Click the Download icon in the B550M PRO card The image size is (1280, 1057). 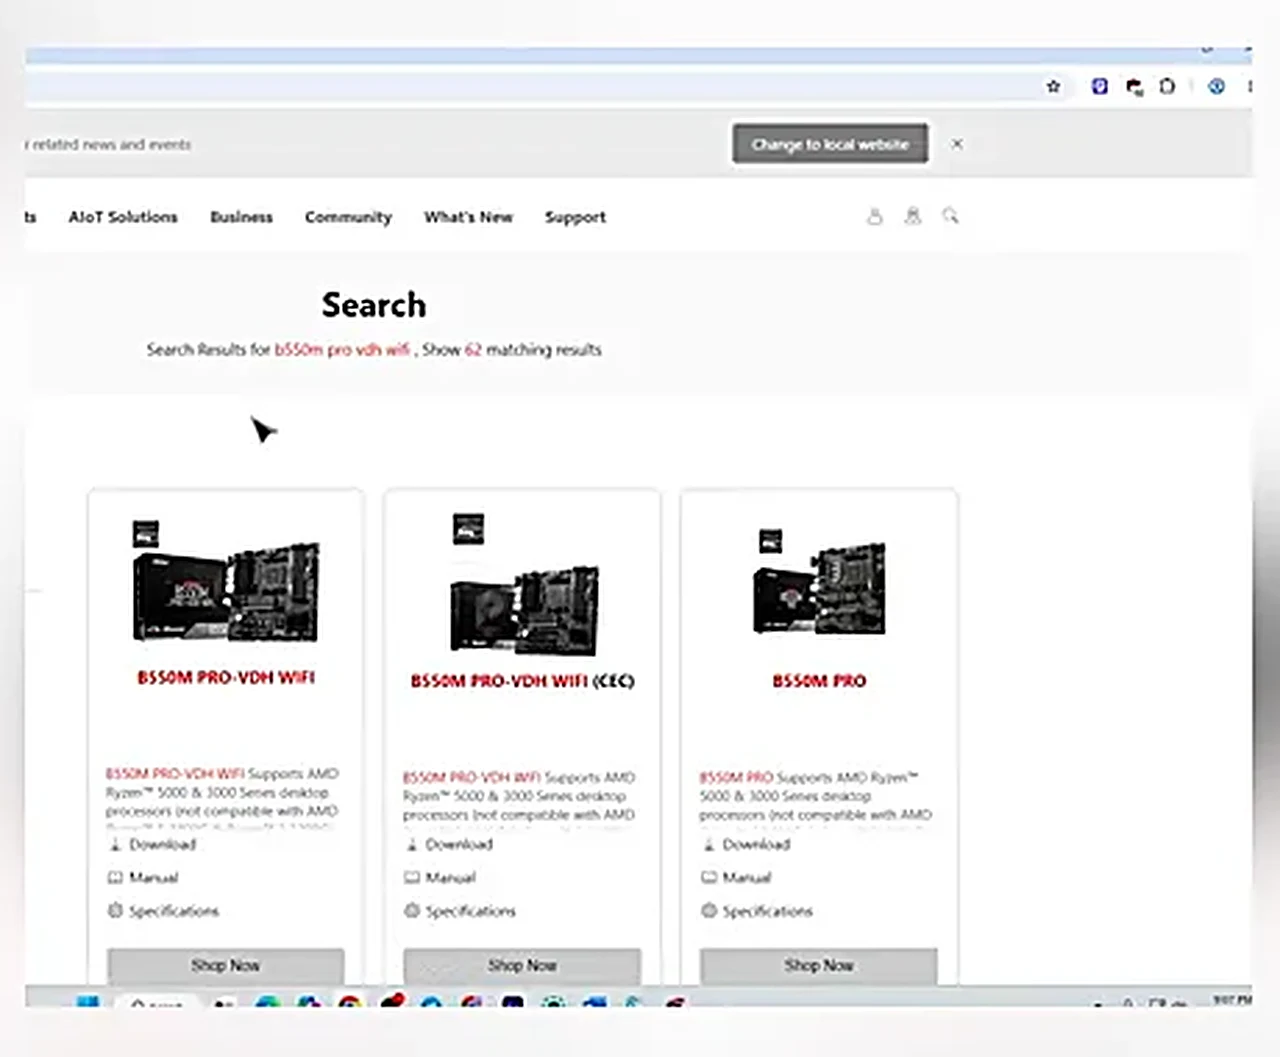click(709, 845)
